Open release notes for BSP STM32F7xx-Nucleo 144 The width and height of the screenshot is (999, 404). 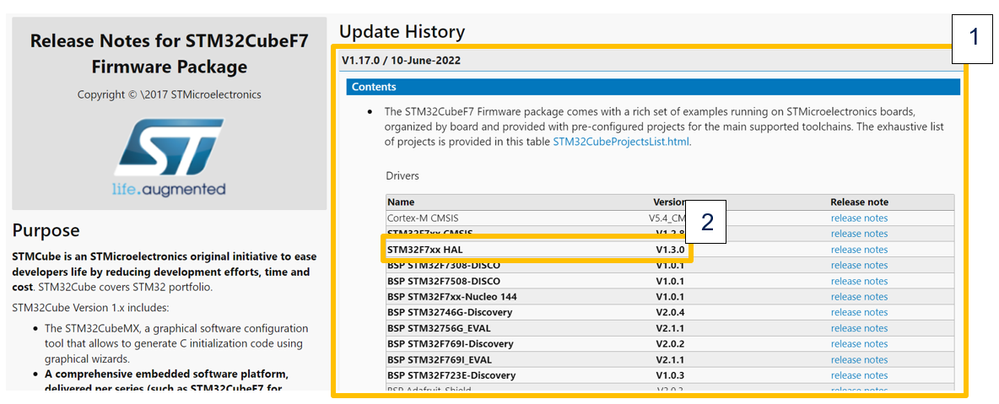tap(859, 297)
